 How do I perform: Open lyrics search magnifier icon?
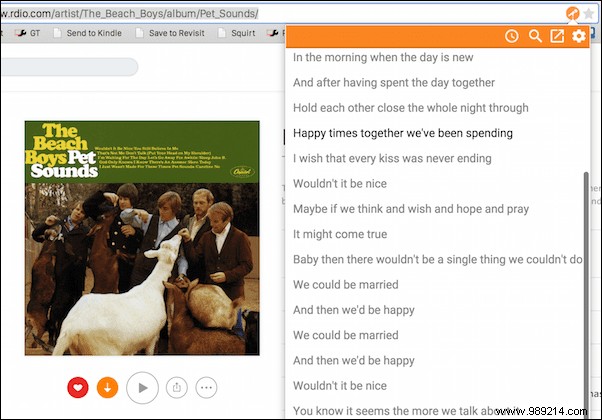[535, 36]
